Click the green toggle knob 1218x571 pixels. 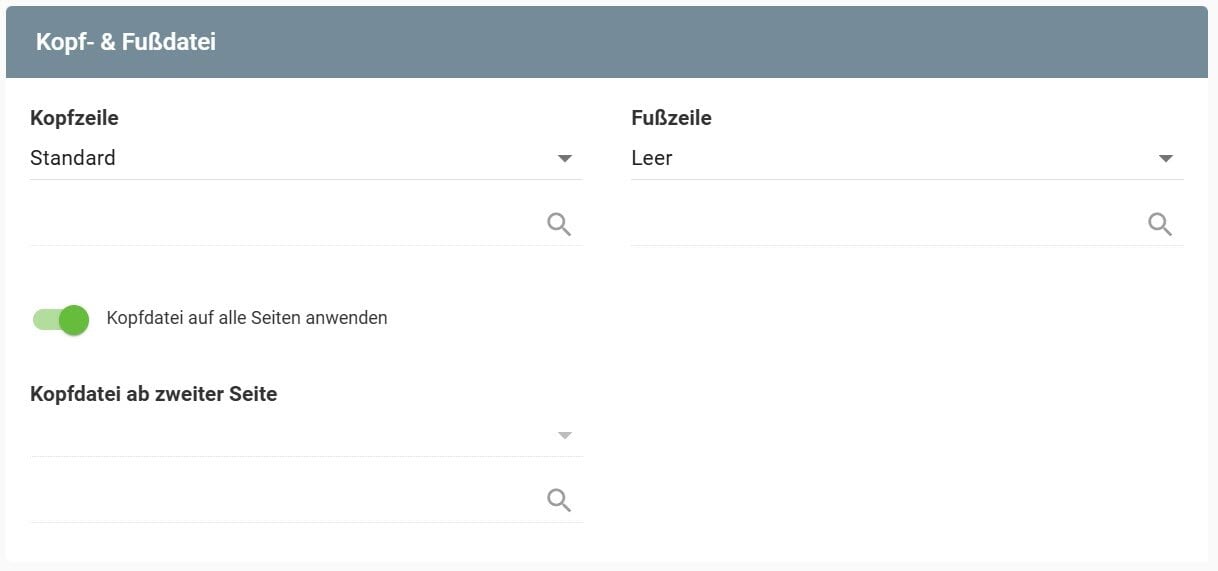pyautogui.click(x=74, y=319)
